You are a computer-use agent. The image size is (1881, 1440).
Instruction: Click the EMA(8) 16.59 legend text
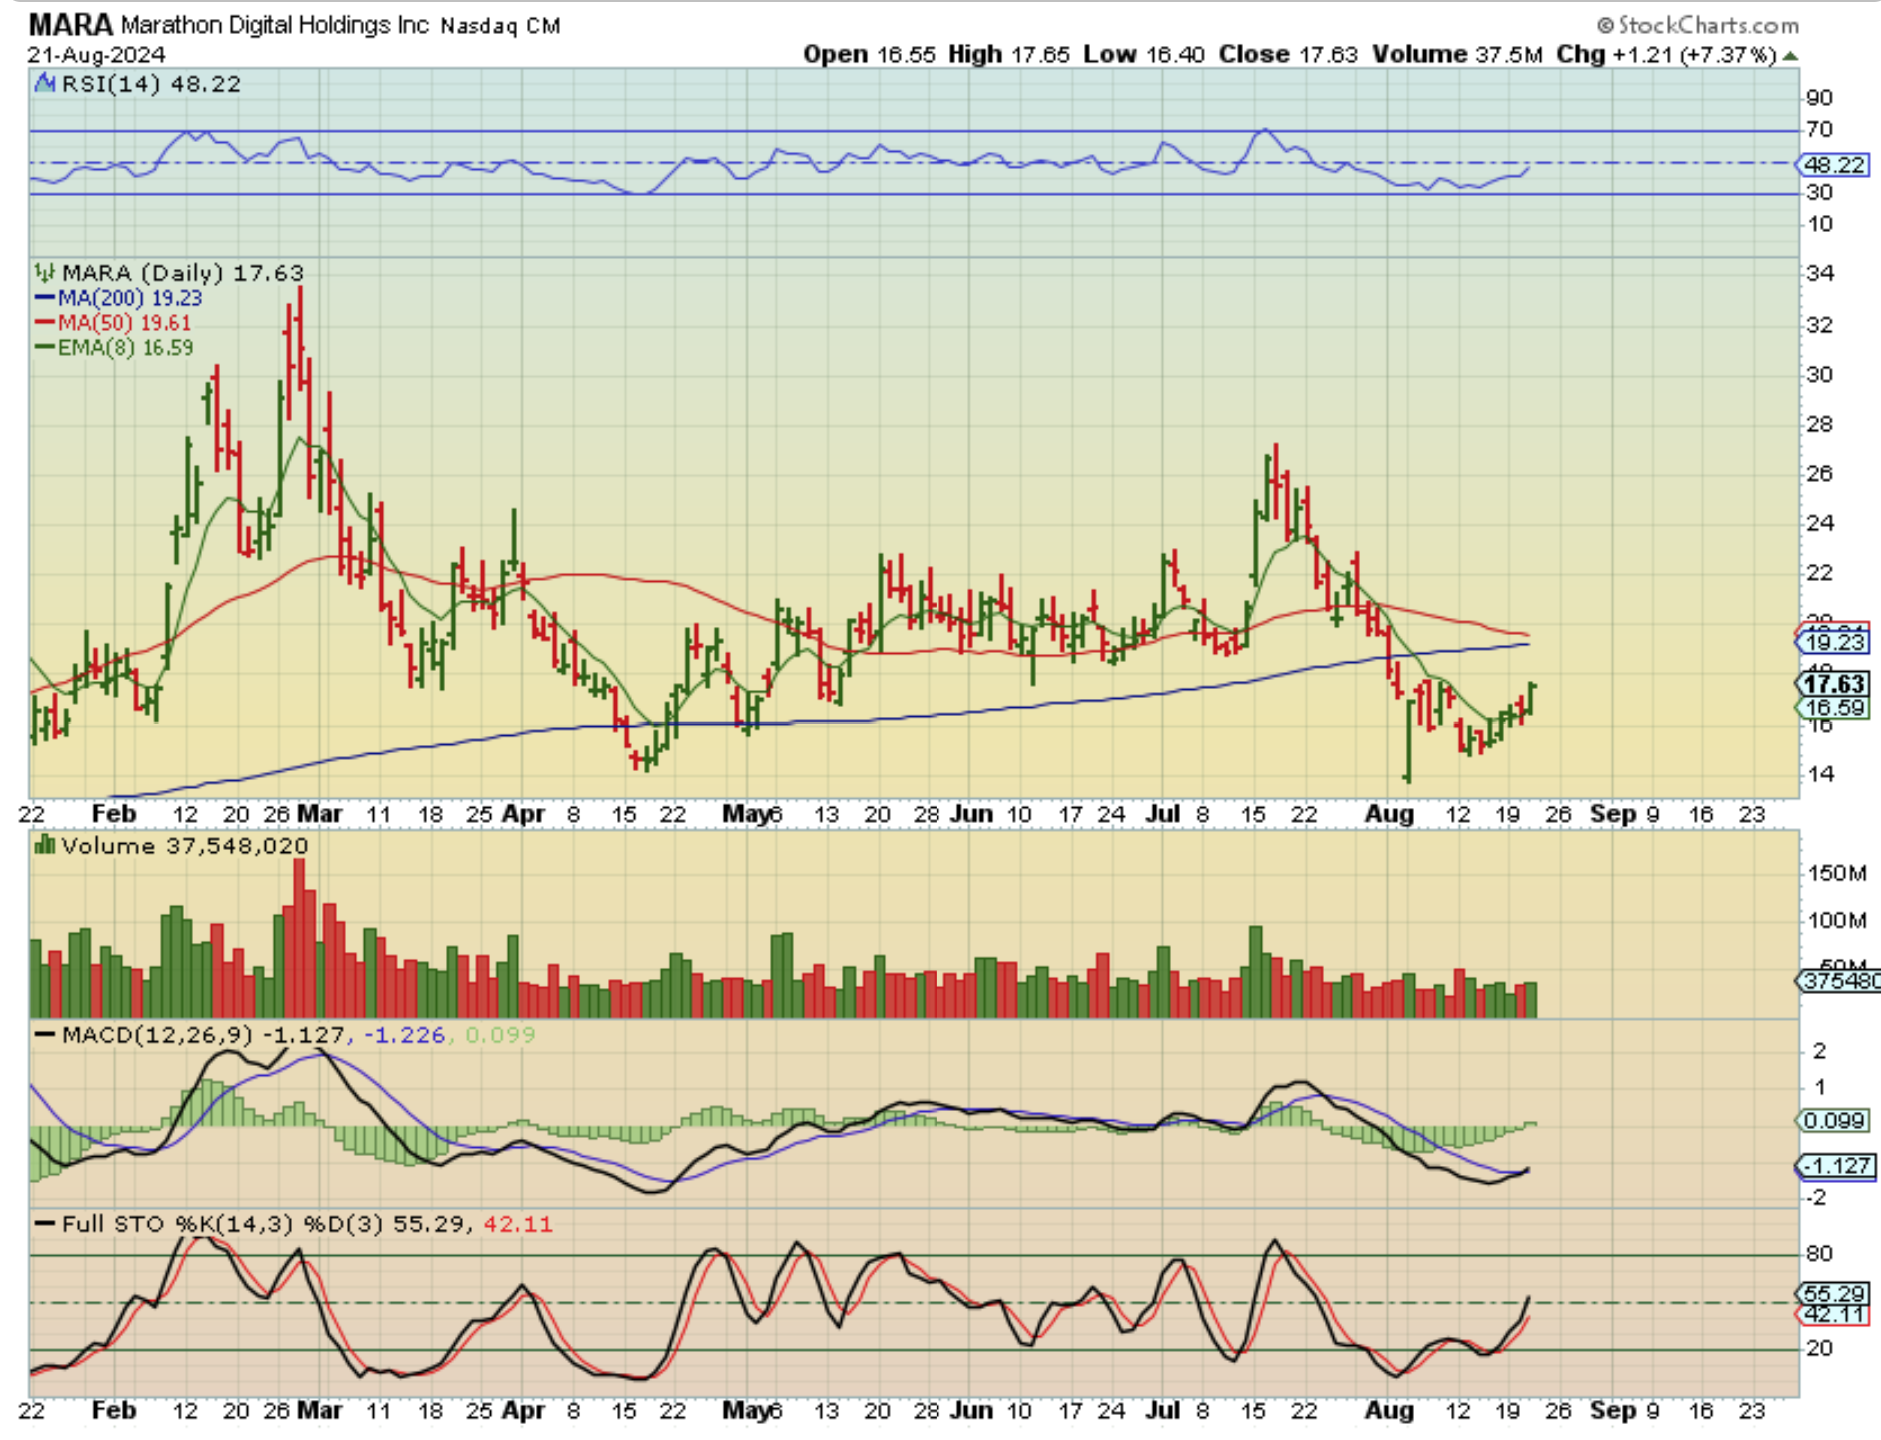[126, 348]
